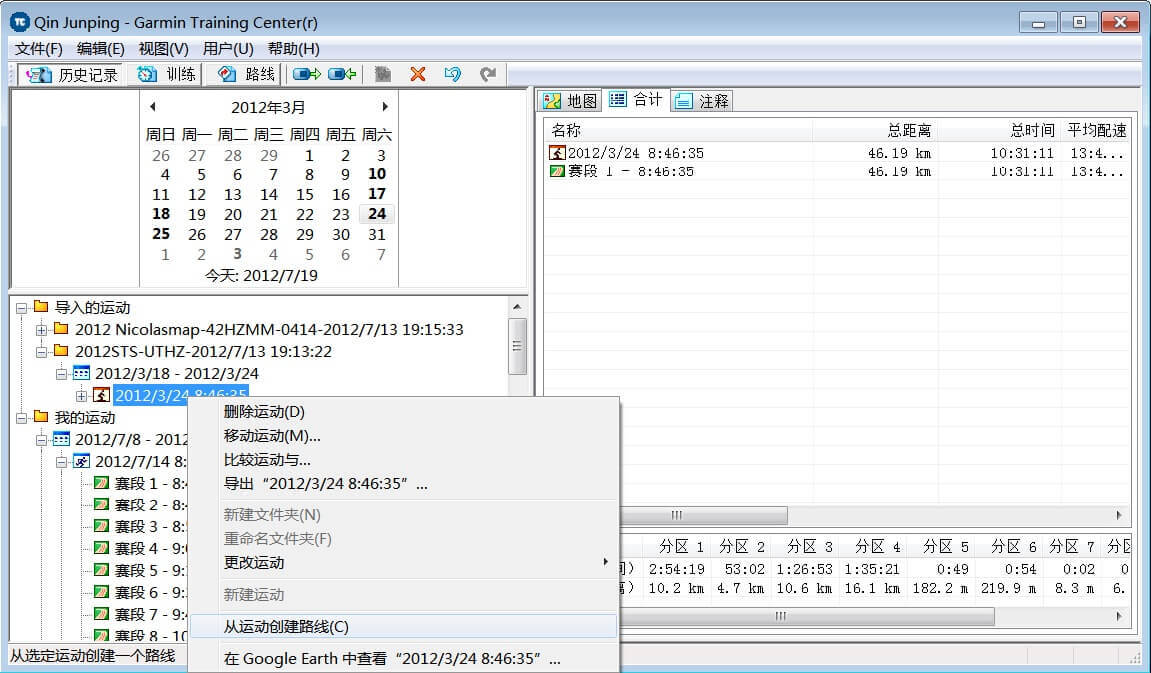Screen dimensions: 1151x673
Task: Open the 文件(F) menu
Action: pyautogui.click(x=39, y=49)
